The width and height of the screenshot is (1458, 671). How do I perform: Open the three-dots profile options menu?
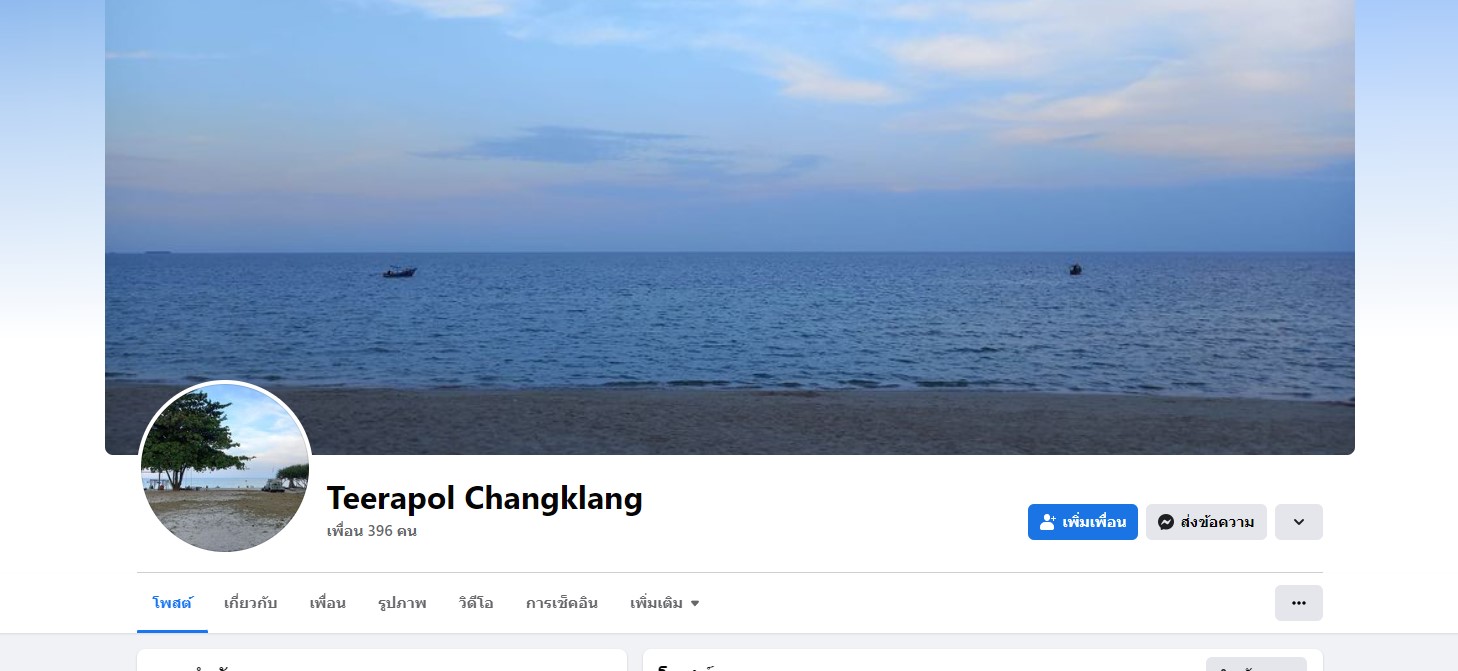pyautogui.click(x=1298, y=603)
